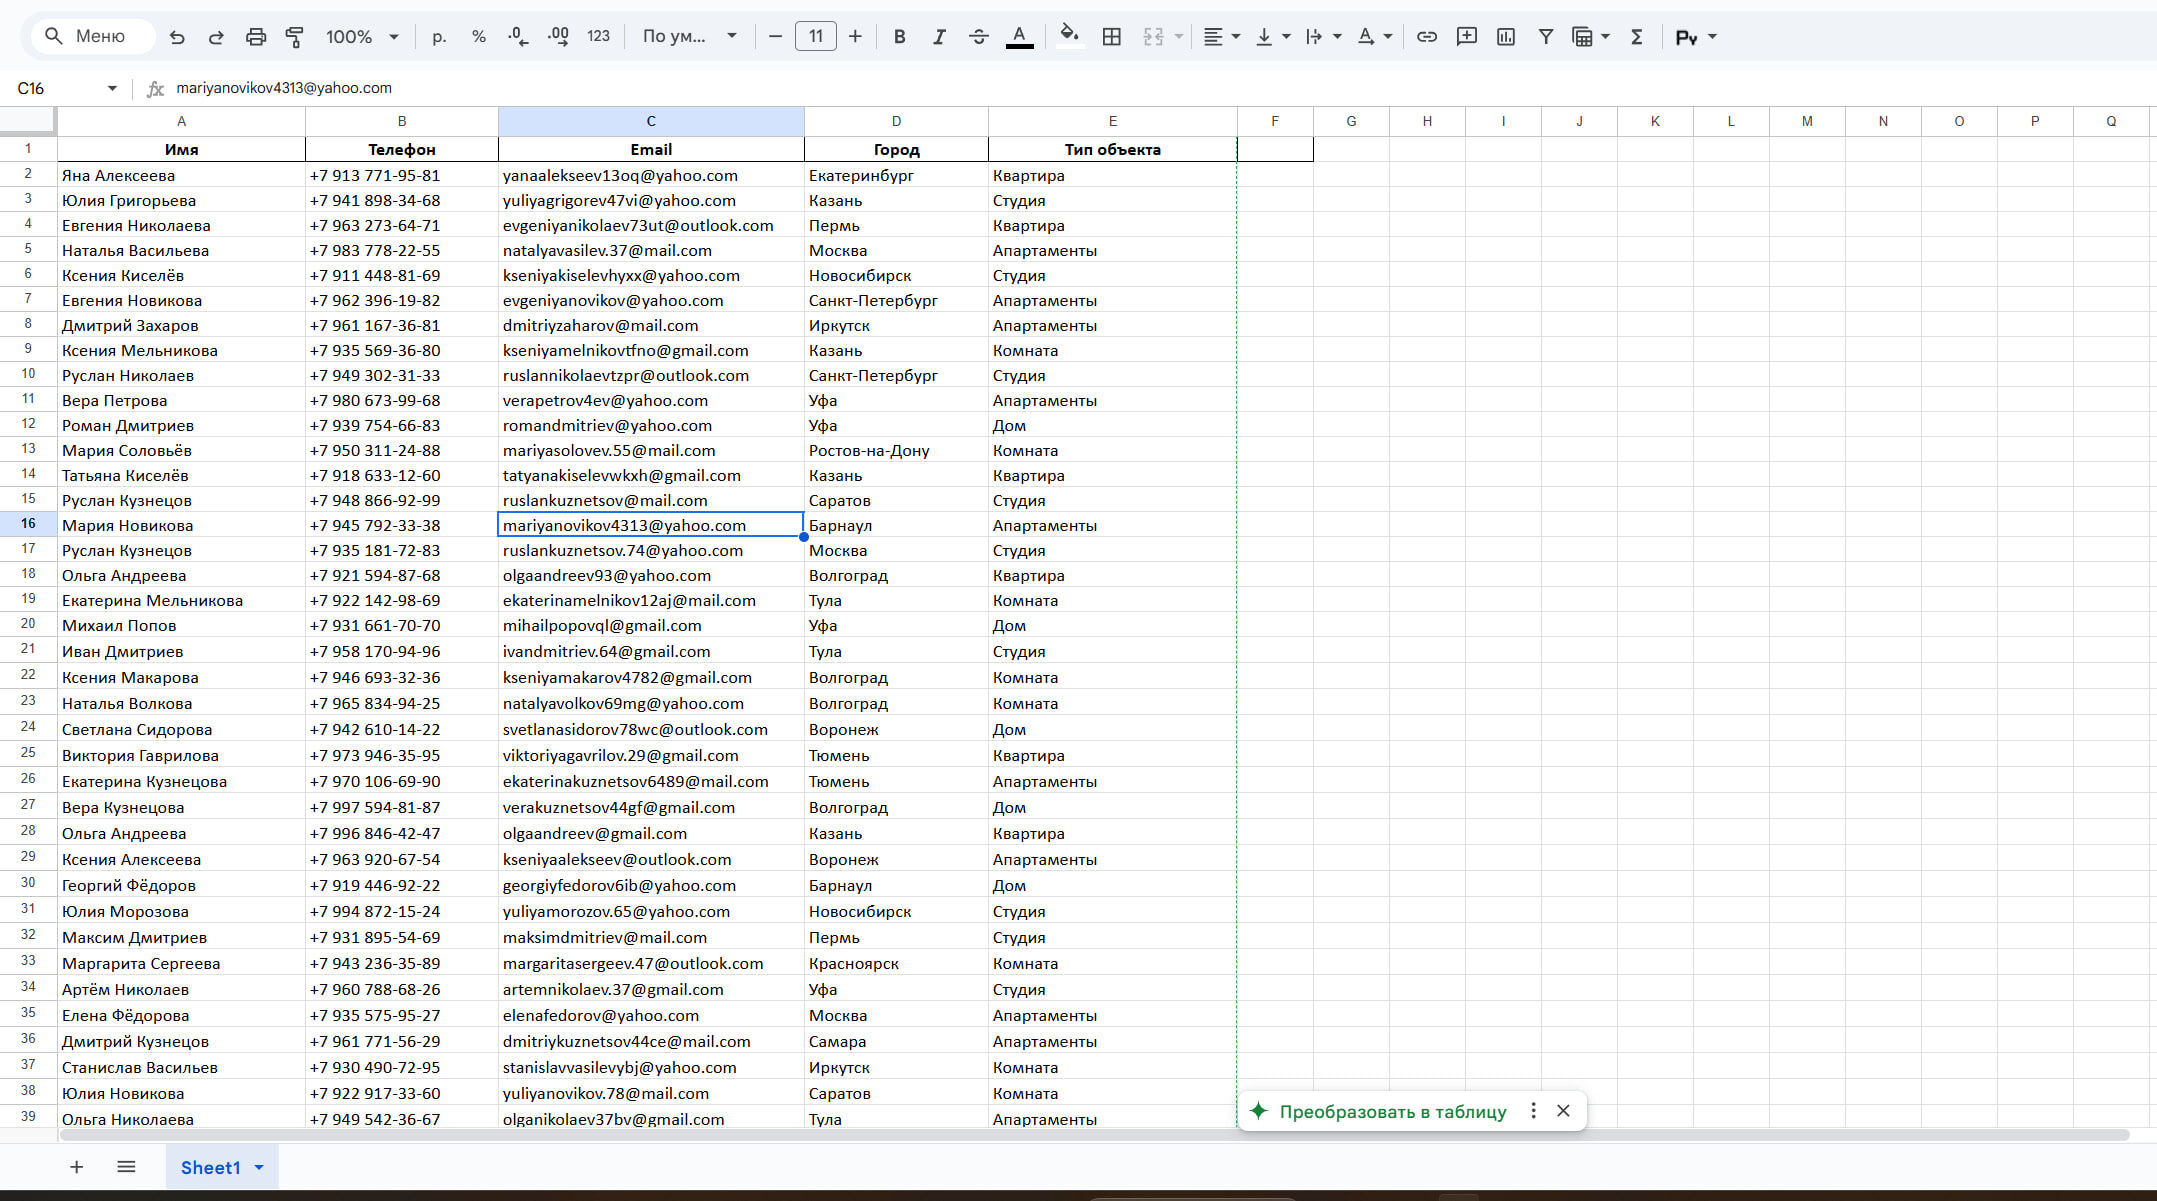Open number format 123 menu
The image size is (2157, 1201).
tap(598, 37)
